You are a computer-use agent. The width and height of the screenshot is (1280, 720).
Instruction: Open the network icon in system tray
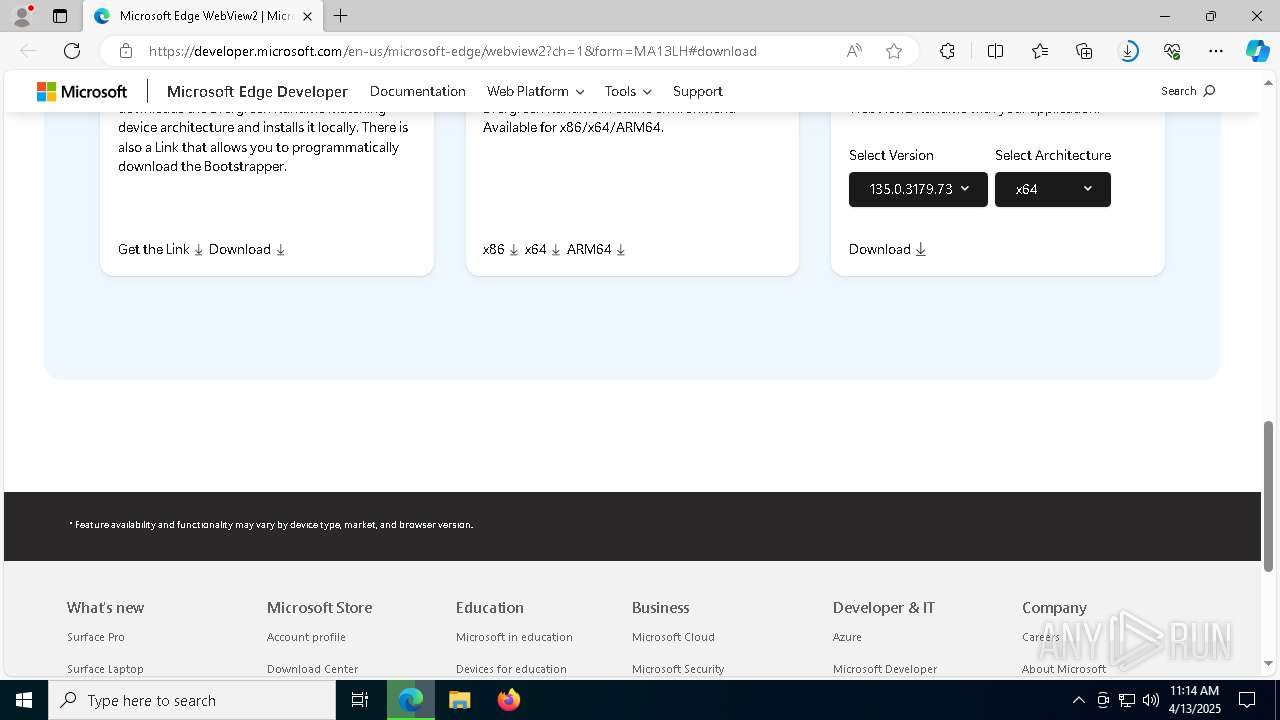(x=1127, y=700)
